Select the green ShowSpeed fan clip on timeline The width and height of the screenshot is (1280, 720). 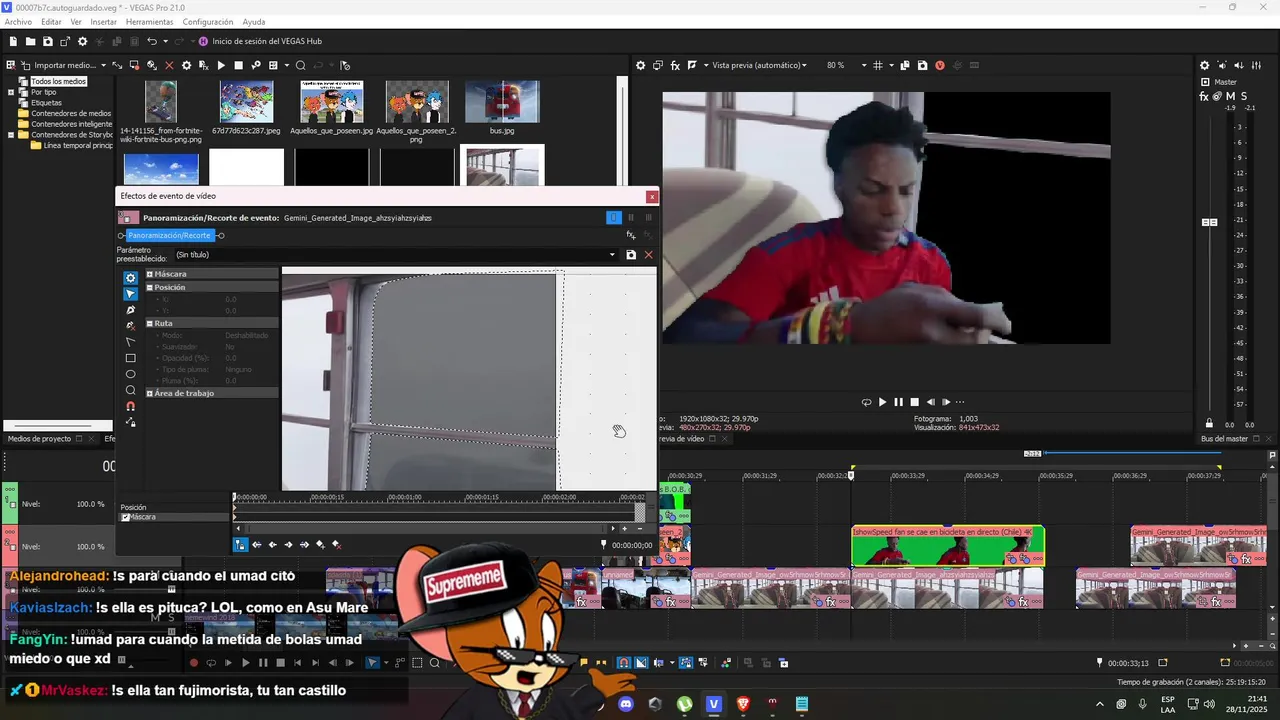(x=947, y=546)
